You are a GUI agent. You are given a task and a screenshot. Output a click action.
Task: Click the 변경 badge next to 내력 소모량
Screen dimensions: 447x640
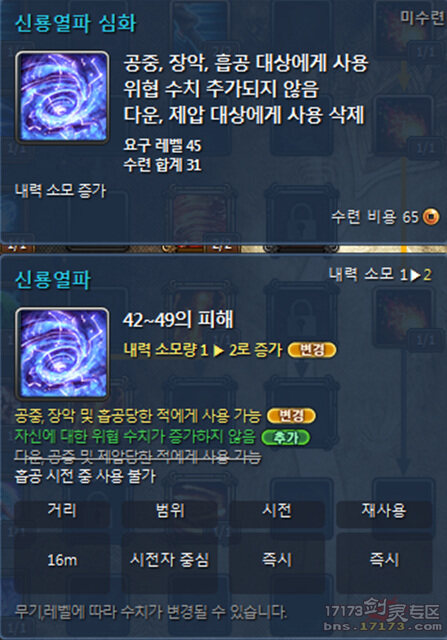[x=312, y=350]
